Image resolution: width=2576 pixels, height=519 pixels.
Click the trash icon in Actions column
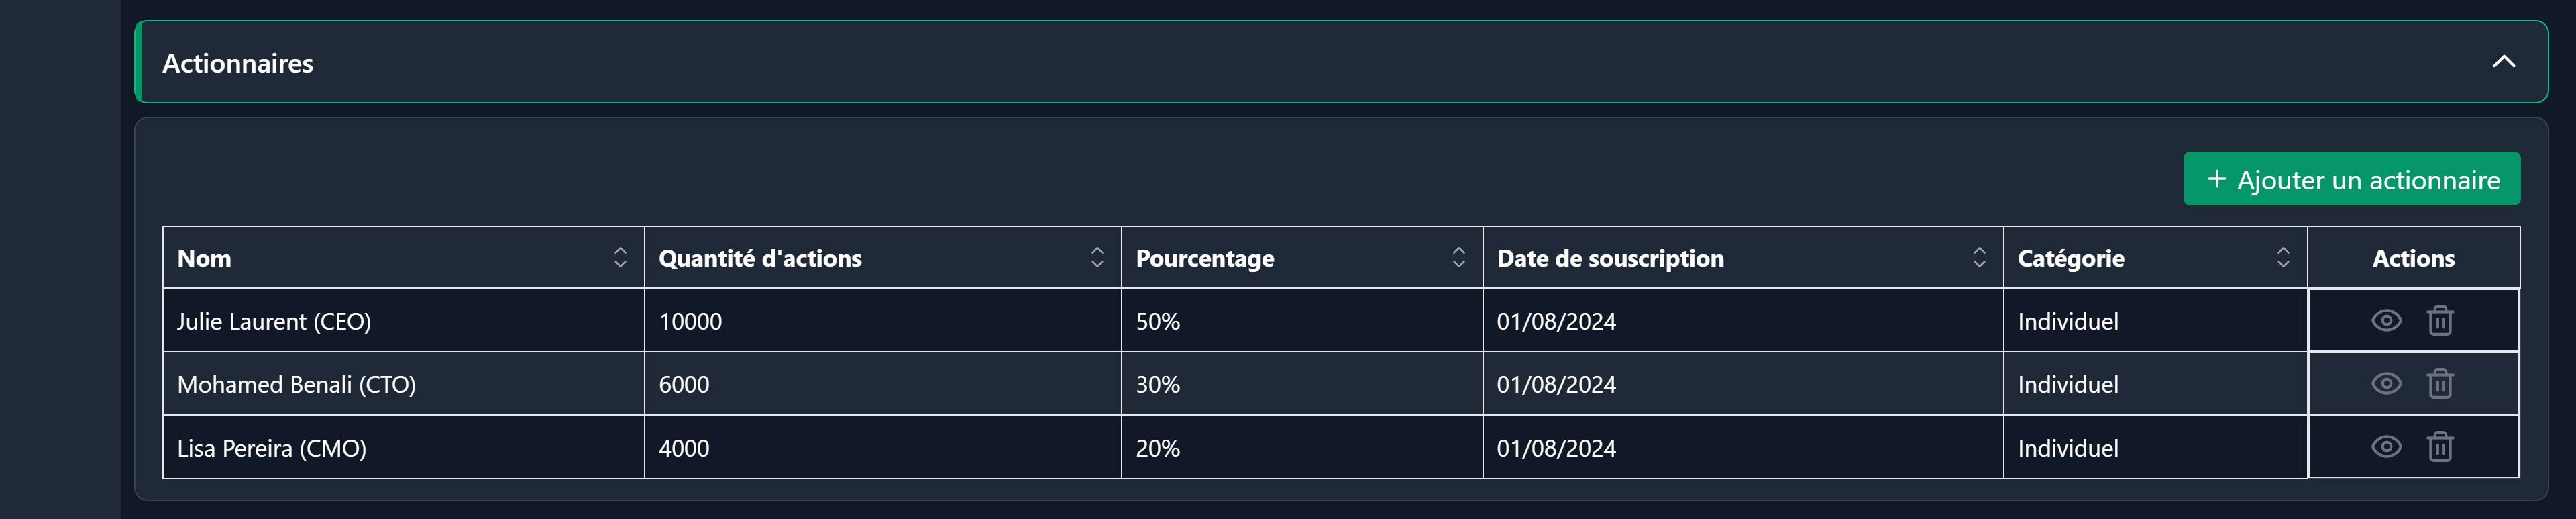[2440, 321]
